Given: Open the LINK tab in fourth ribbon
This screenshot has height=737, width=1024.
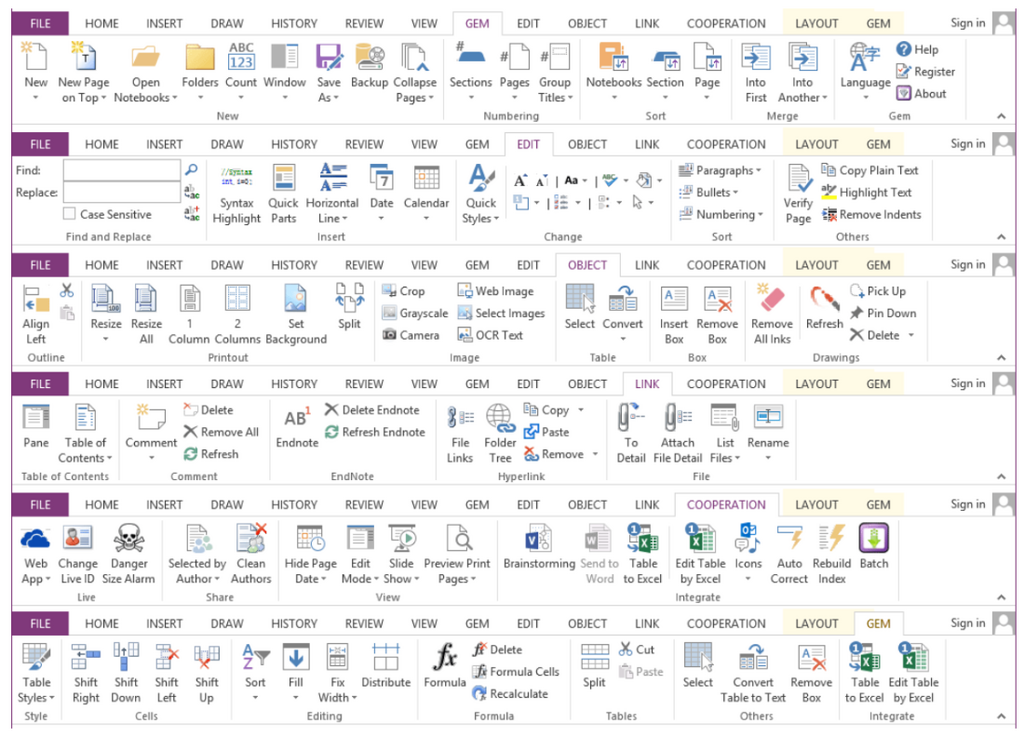Looking at the screenshot, I should [647, 384].
